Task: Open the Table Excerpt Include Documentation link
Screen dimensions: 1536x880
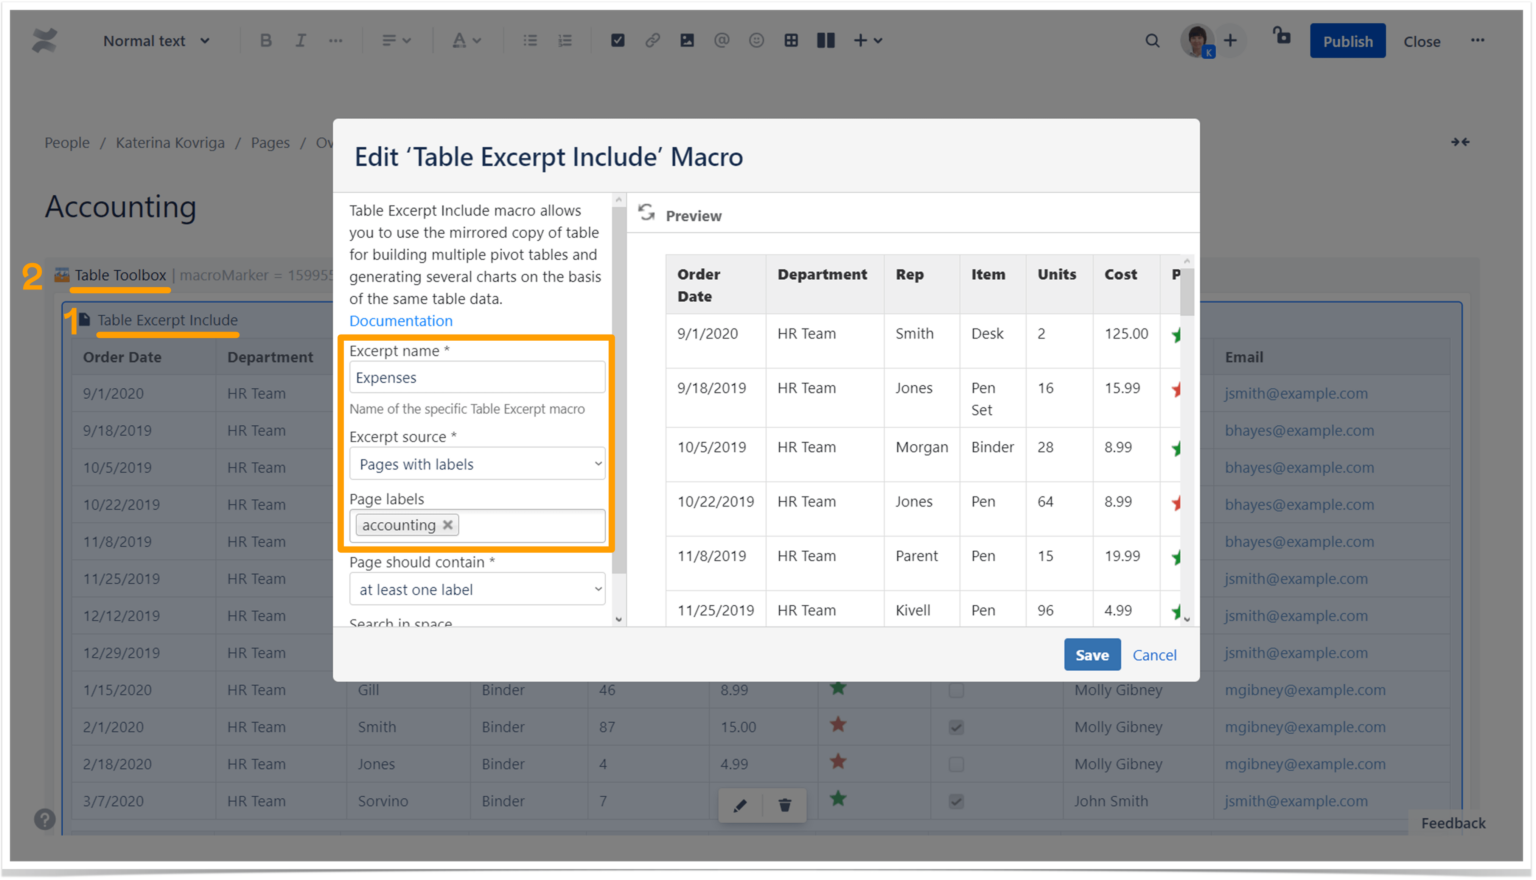Action: pyautogui.click(x=400, y=320)
